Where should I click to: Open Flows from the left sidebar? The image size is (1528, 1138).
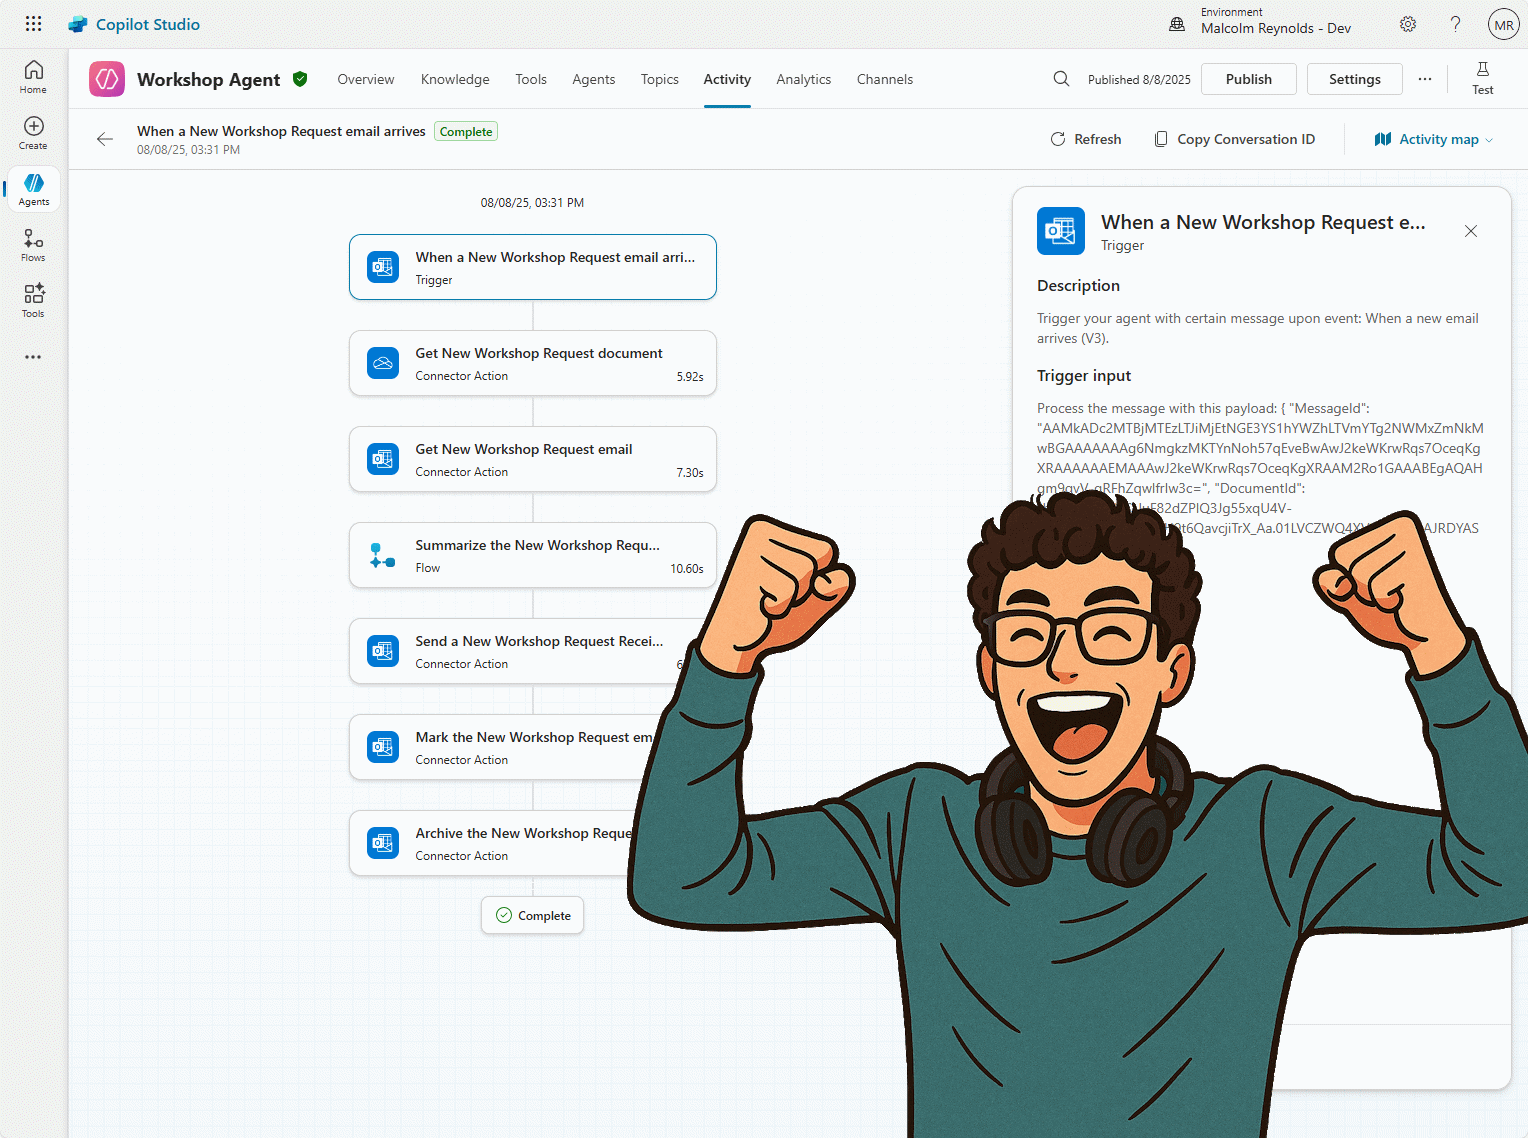pos(33,244)
